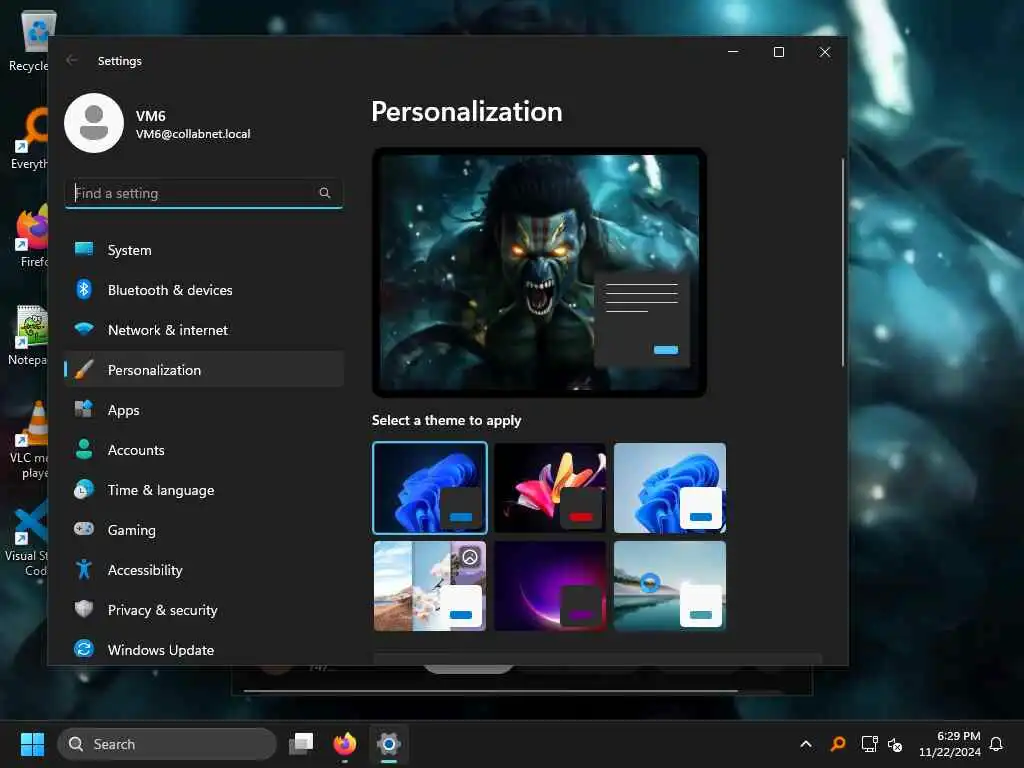Click the Windows Update sync icon
This screenshot has width=1024, height=768.
[x=84, y=649]
